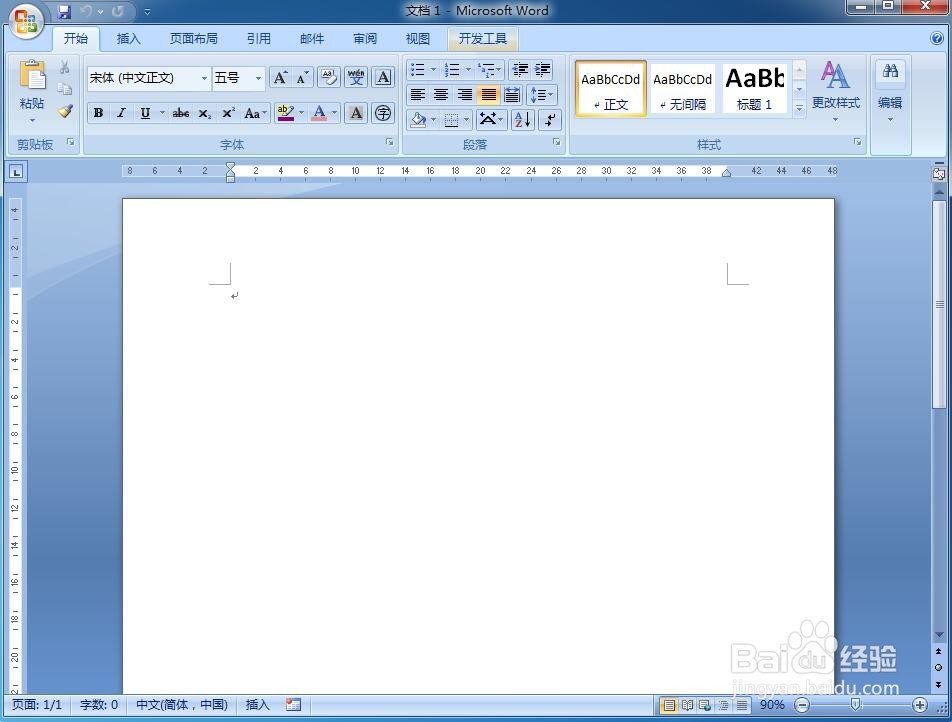This screenshot has height=722, width=952.
Task: Open Word help question mark
Action: [x=937, y=38]
